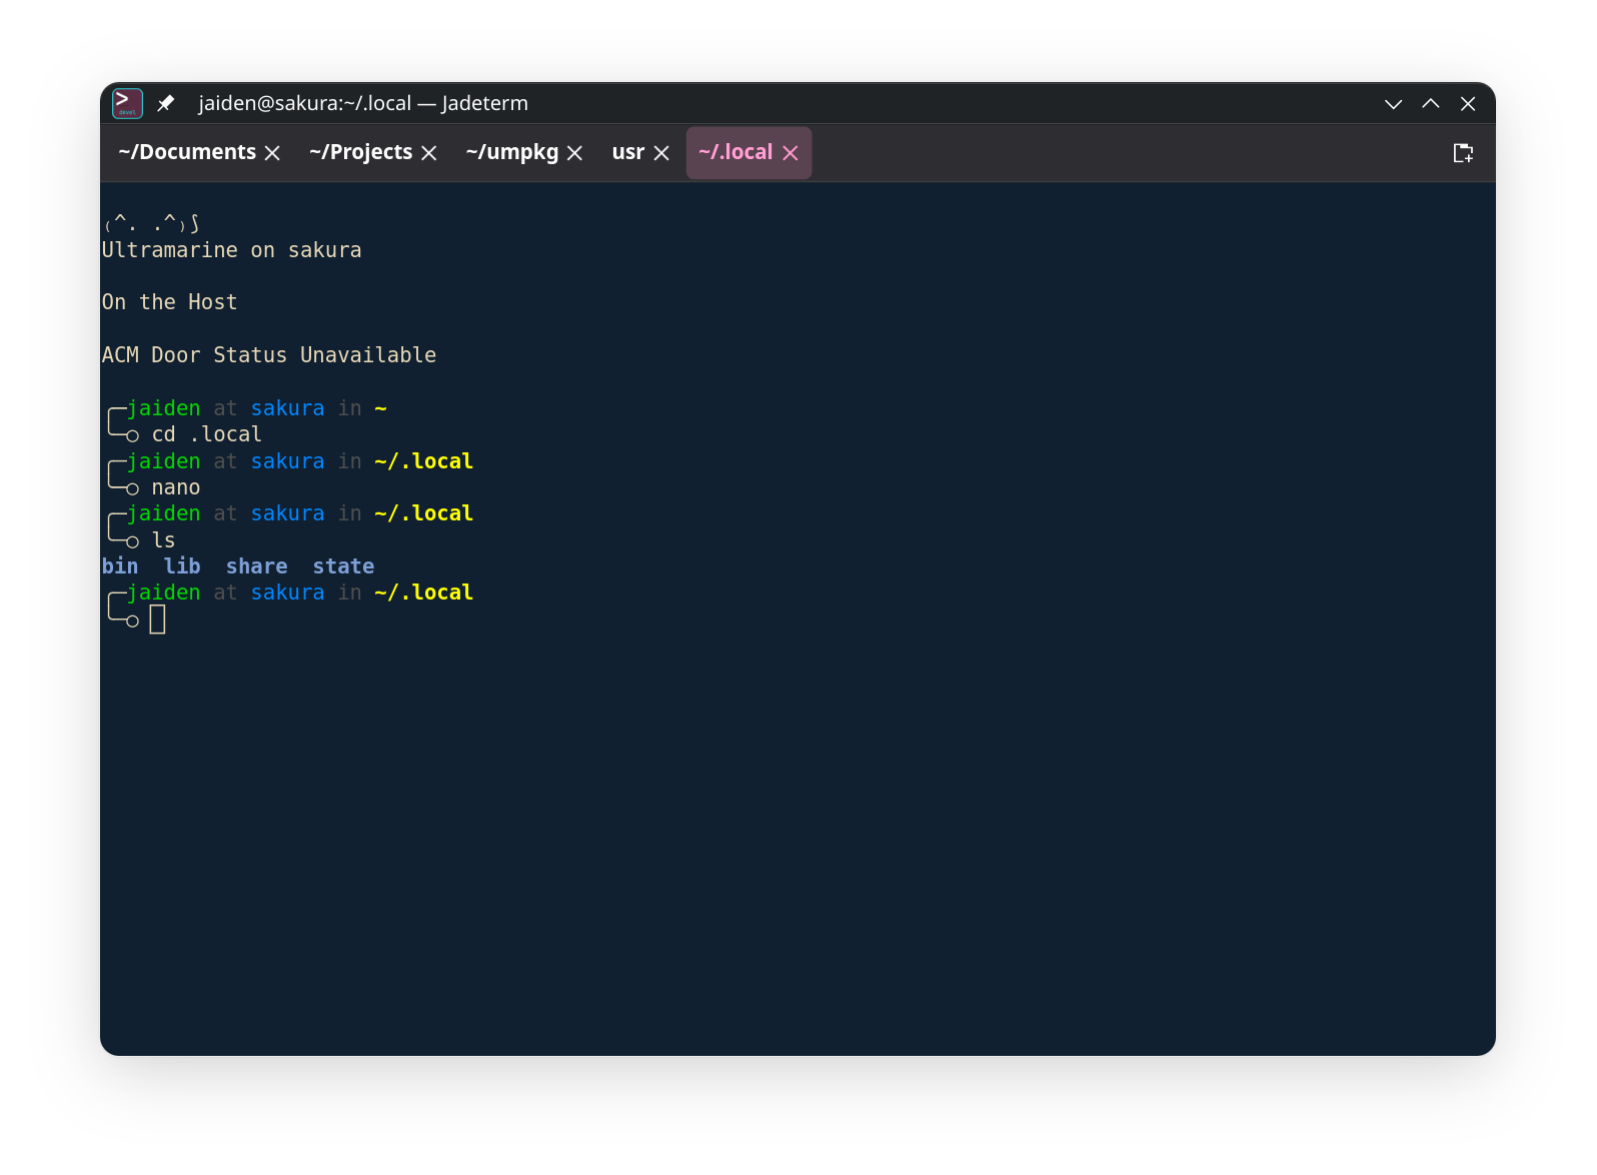Screen dimensions: 1597x1175
Task: Click the terminal cursor at the prompt
Action: 158,620
